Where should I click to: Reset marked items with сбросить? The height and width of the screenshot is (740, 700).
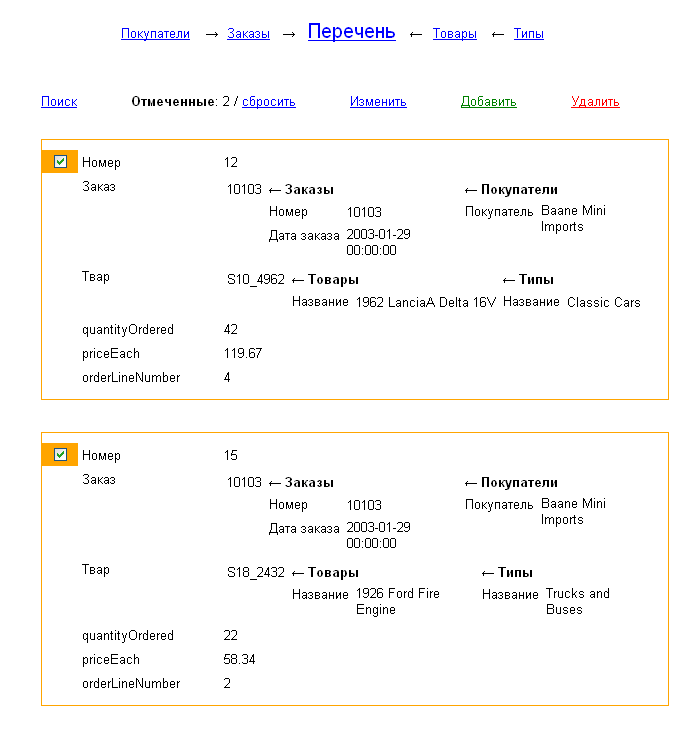268,102
